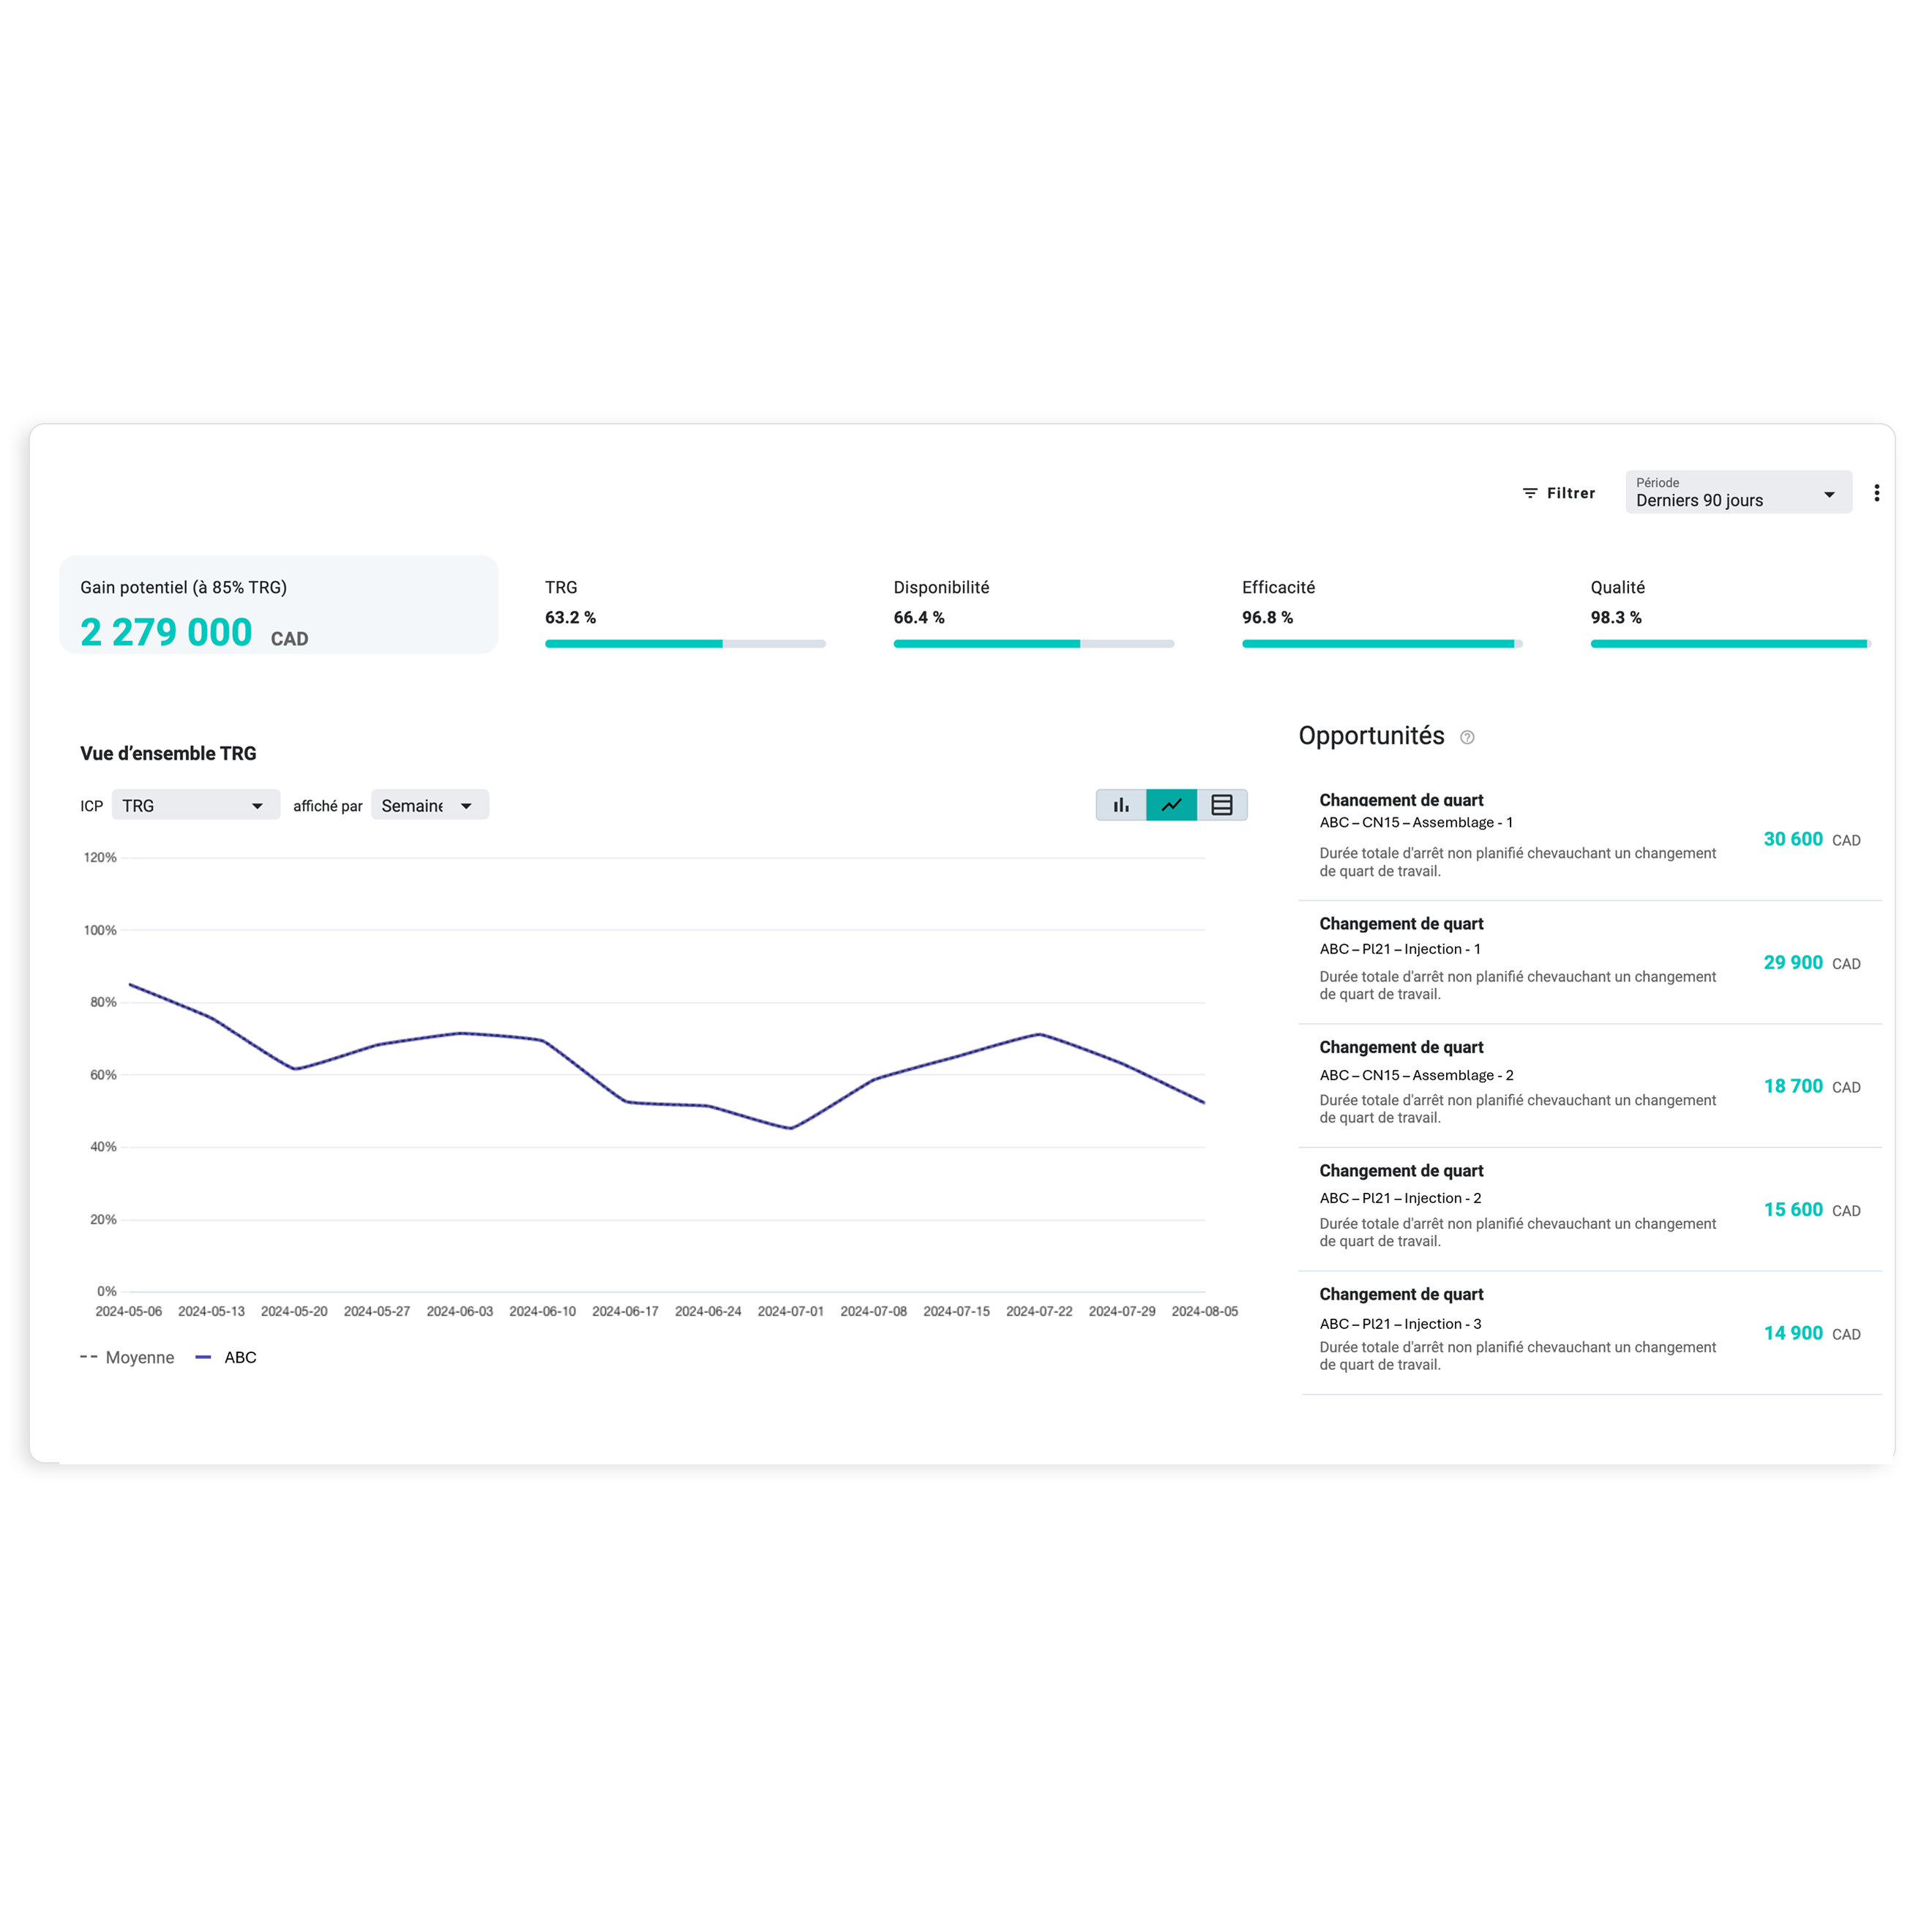Open opportunity ABC – CN15 – Assemblage - 2

click(x=1590, y=1086)
